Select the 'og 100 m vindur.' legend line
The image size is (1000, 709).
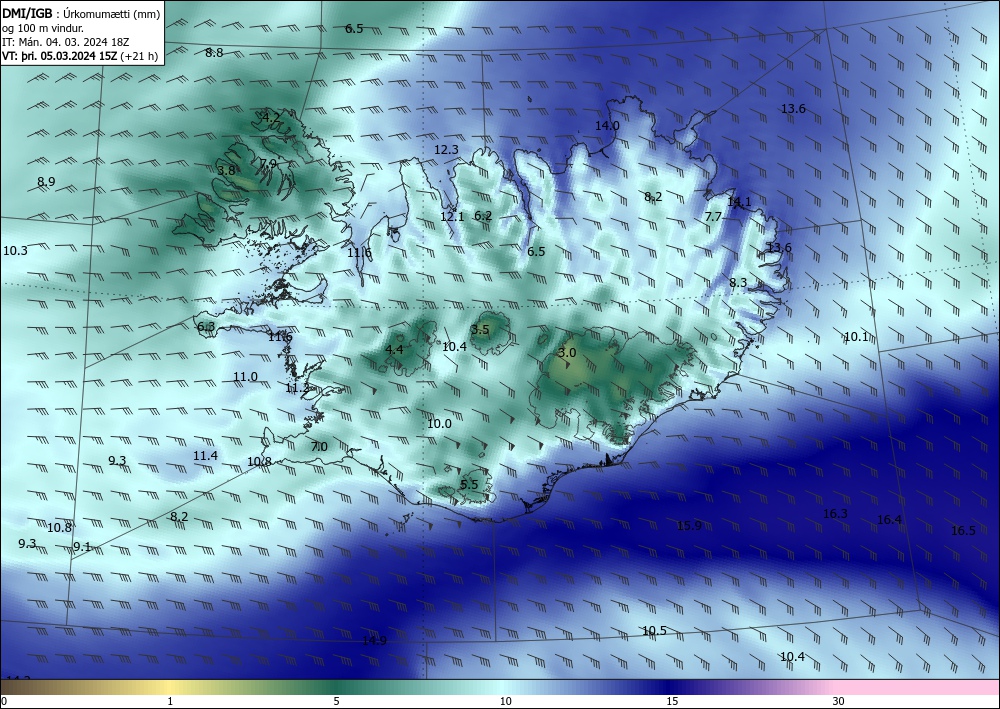tap(43, 28)
